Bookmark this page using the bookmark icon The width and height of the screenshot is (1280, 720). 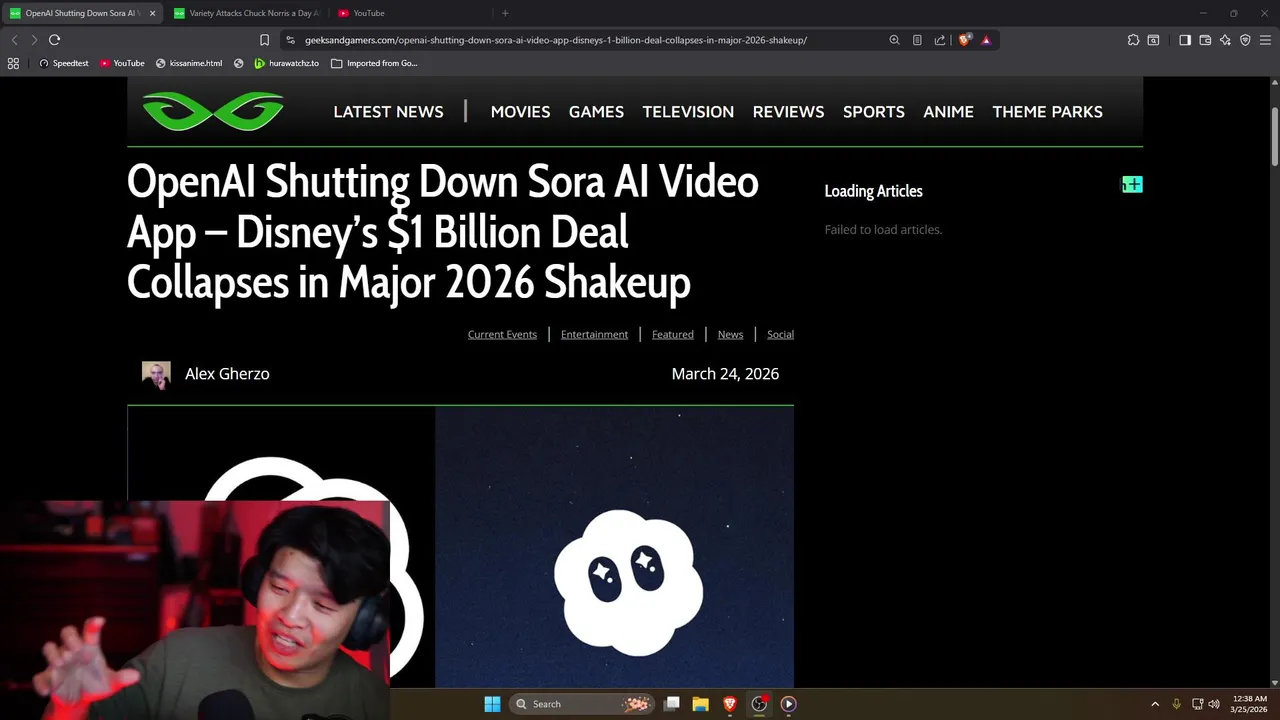pyautogui.click(x=264, y=40)
